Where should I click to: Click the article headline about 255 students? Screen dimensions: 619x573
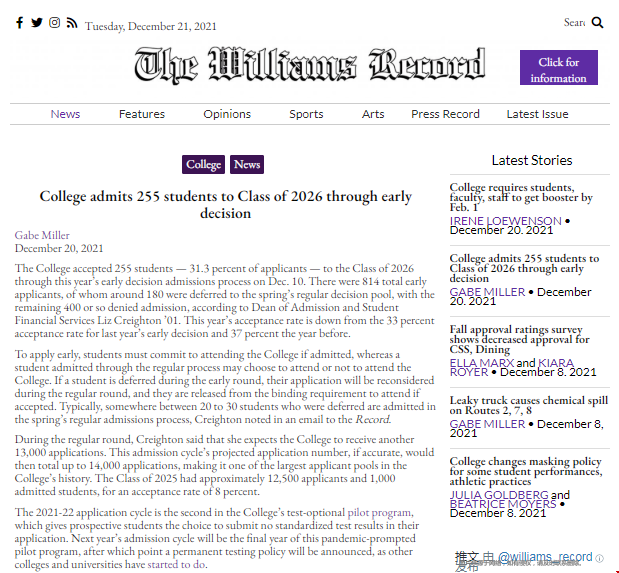pyautogui.click(x=225, y=205)
